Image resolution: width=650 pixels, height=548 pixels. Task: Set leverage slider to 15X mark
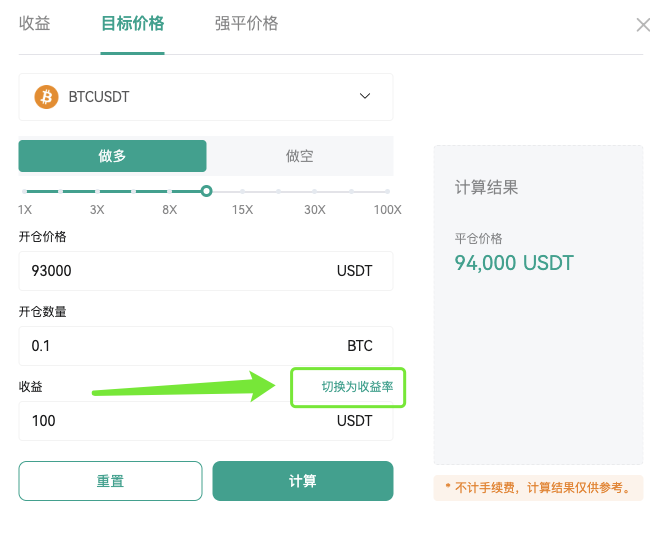[x=242, y=192]
